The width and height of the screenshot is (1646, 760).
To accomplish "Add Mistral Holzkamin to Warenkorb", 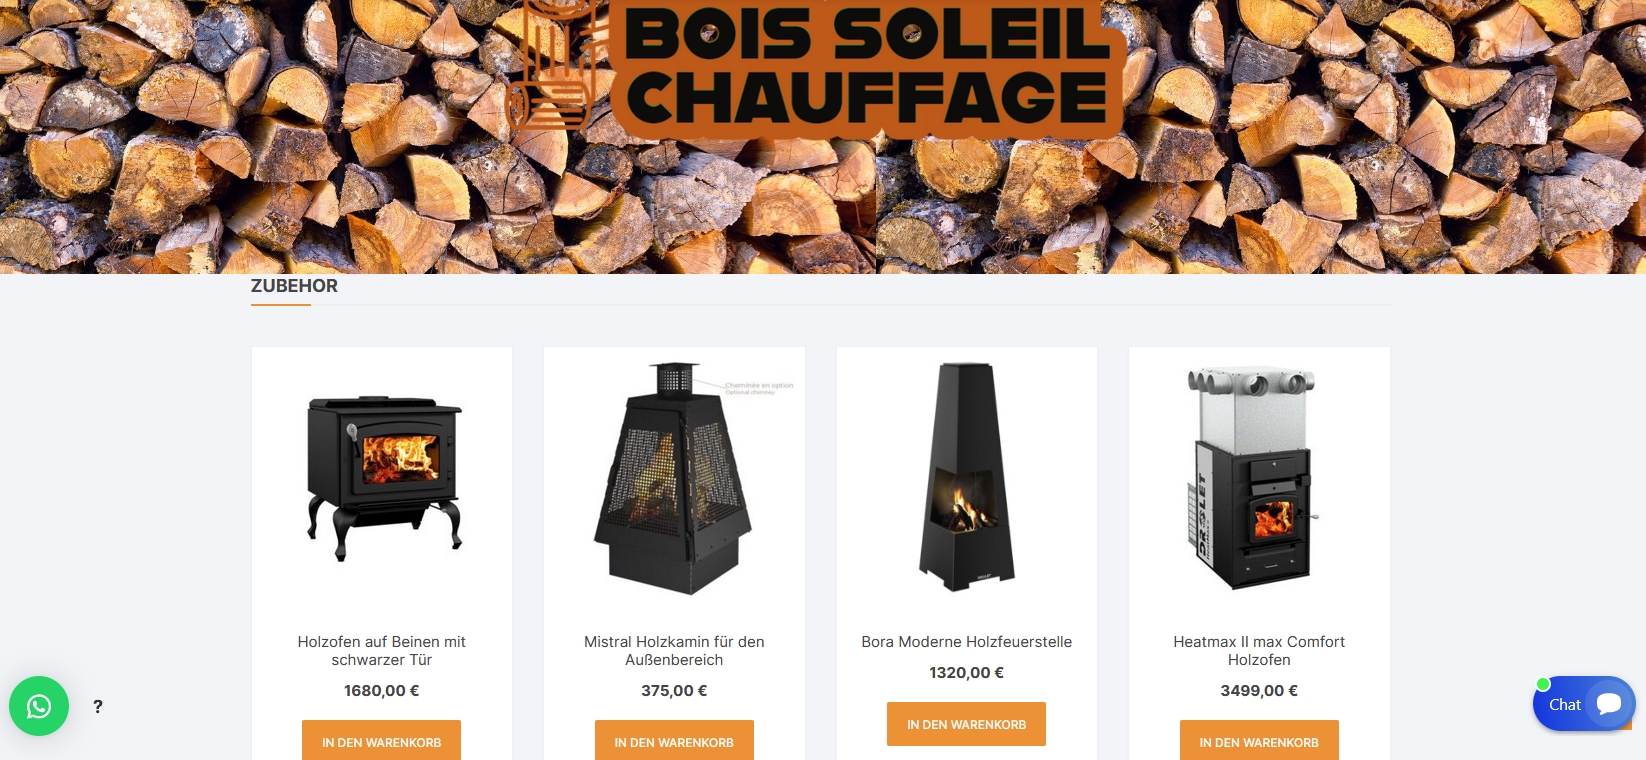I will tap(674, 741).
